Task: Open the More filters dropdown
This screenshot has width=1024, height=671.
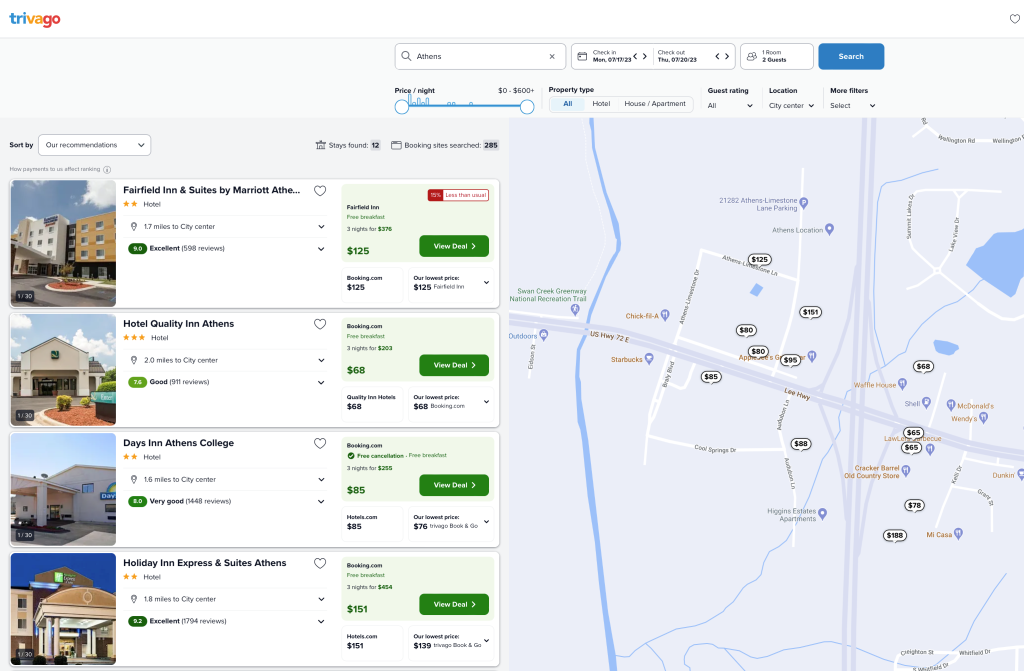Action: point(852,106)
